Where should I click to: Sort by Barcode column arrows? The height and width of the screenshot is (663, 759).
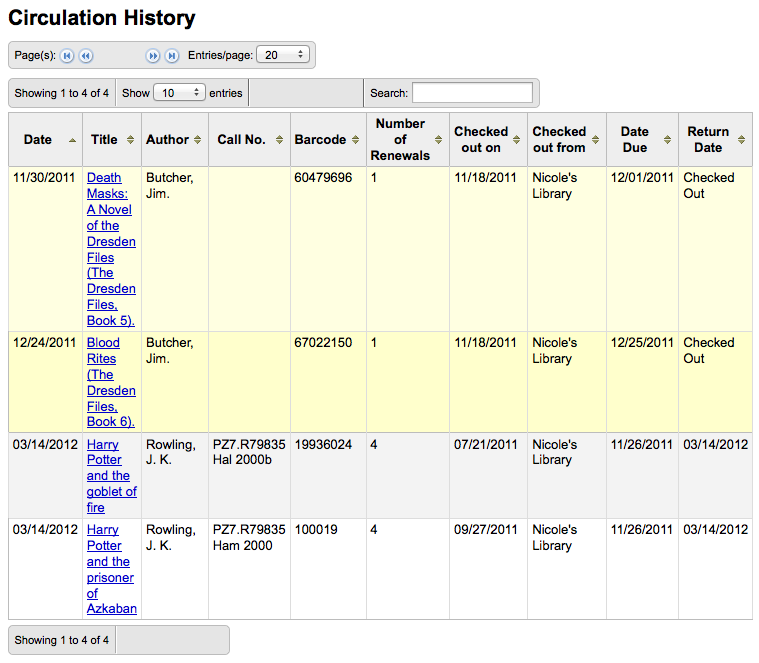tap(355, 140)
